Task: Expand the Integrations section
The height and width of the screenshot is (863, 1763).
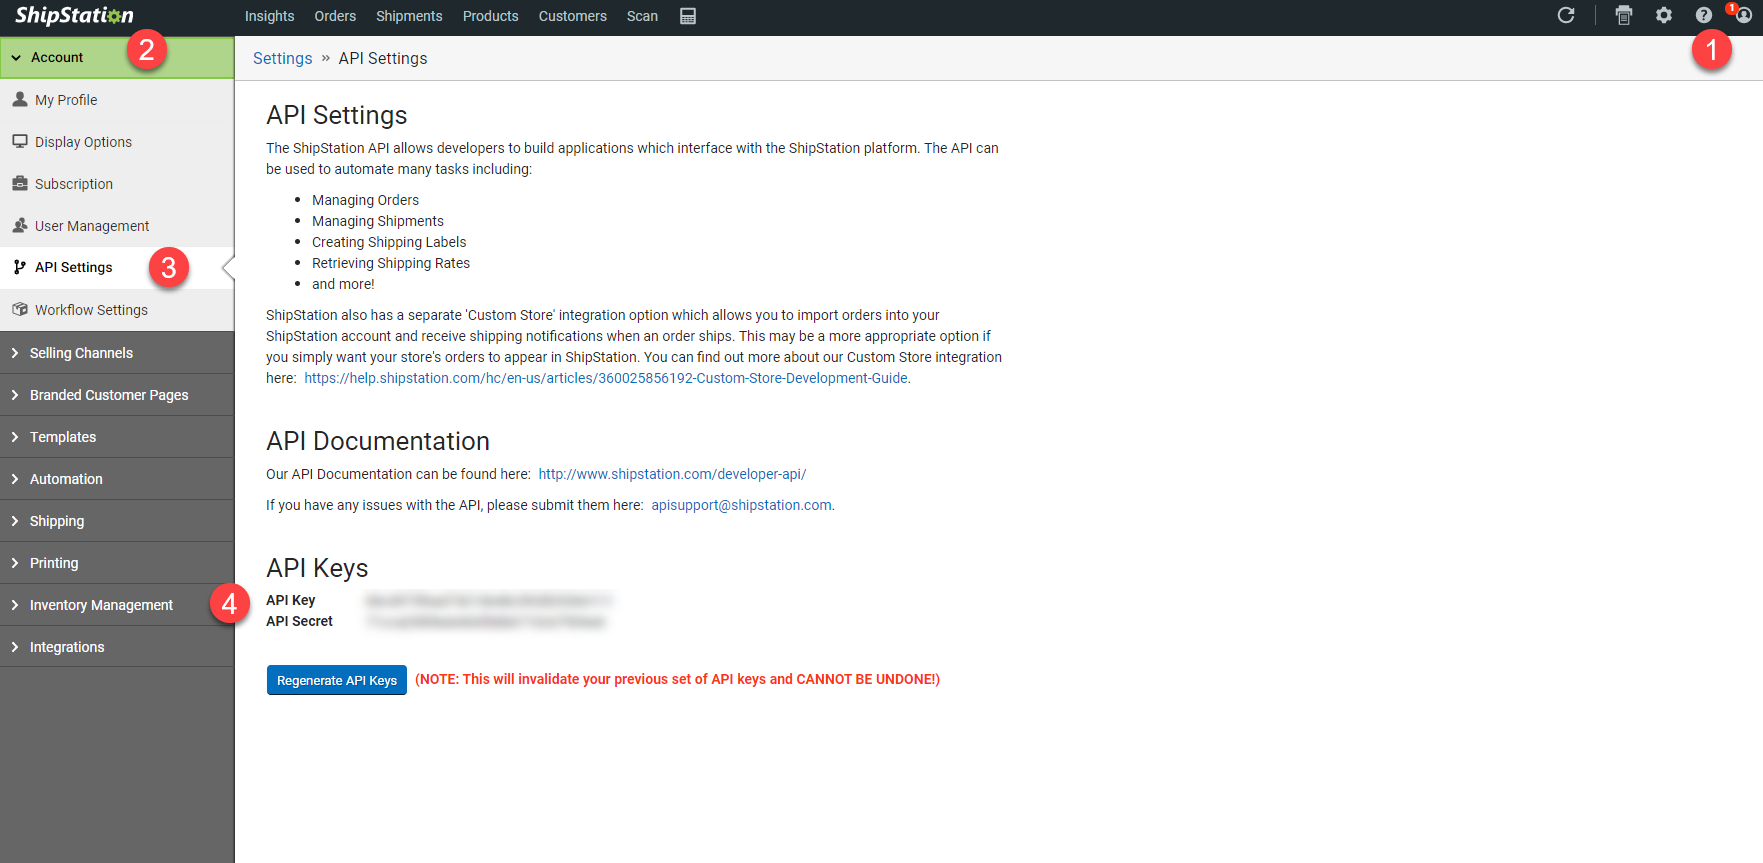Action: point(117,647)
